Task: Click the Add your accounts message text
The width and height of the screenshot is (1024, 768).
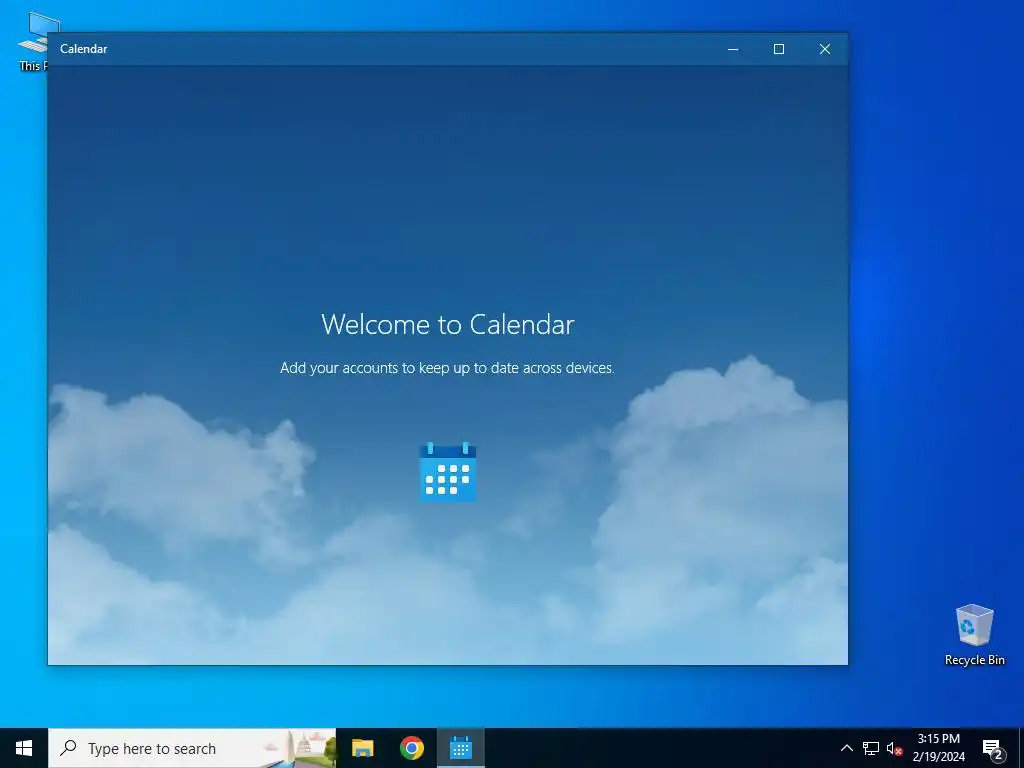Action: coord(447,368)
